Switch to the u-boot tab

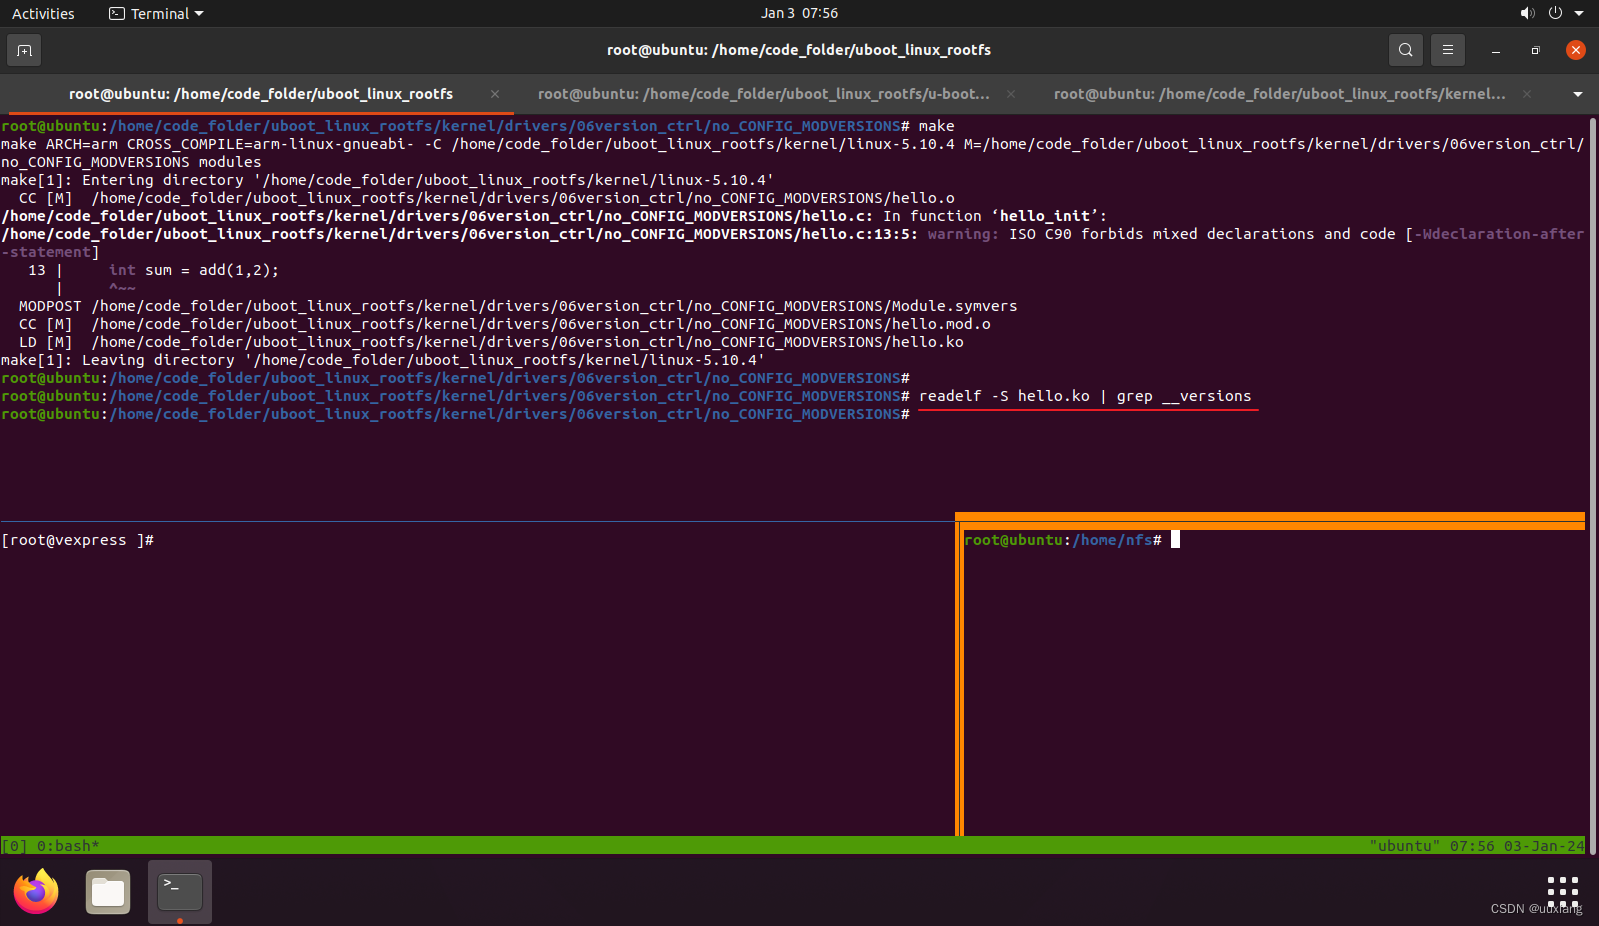pyautogui.click(x=764, y=94)
